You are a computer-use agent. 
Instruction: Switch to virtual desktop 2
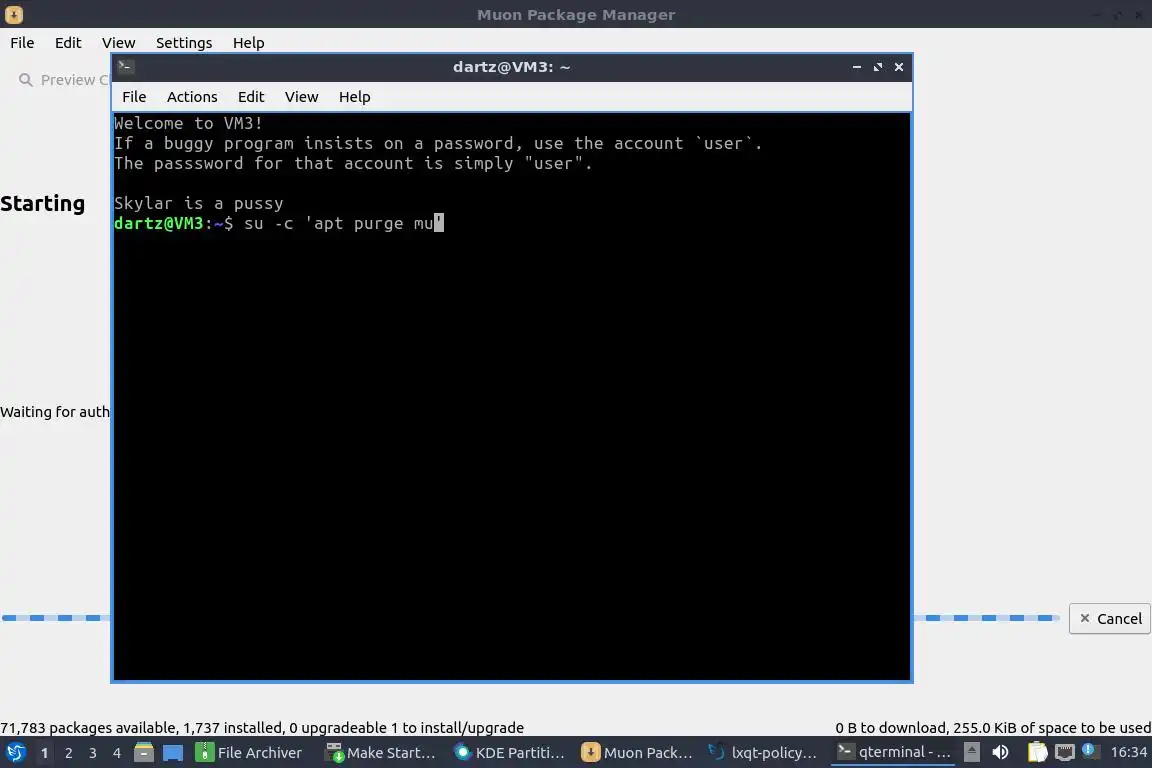68,753
